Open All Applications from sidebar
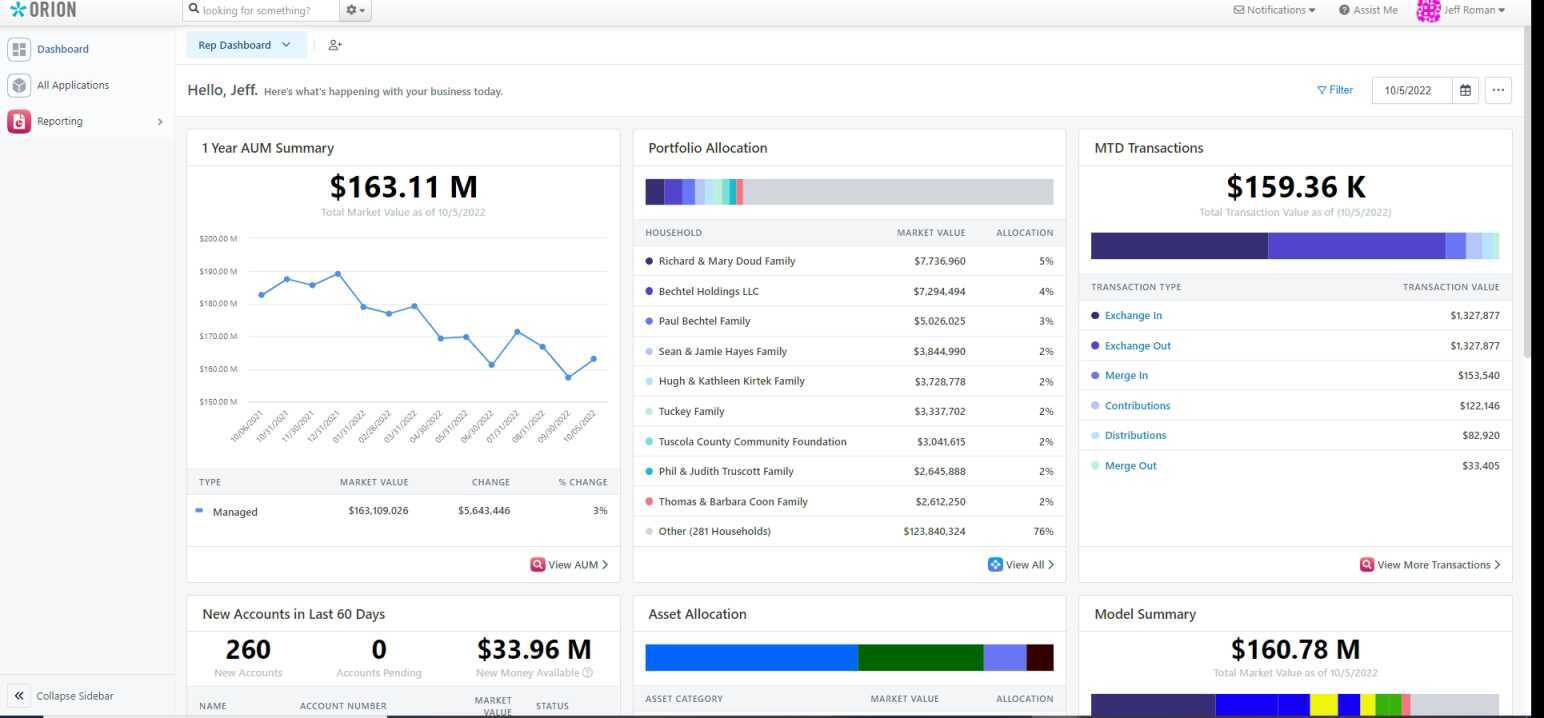The image size is (1544, 718). tap(72, 85)
